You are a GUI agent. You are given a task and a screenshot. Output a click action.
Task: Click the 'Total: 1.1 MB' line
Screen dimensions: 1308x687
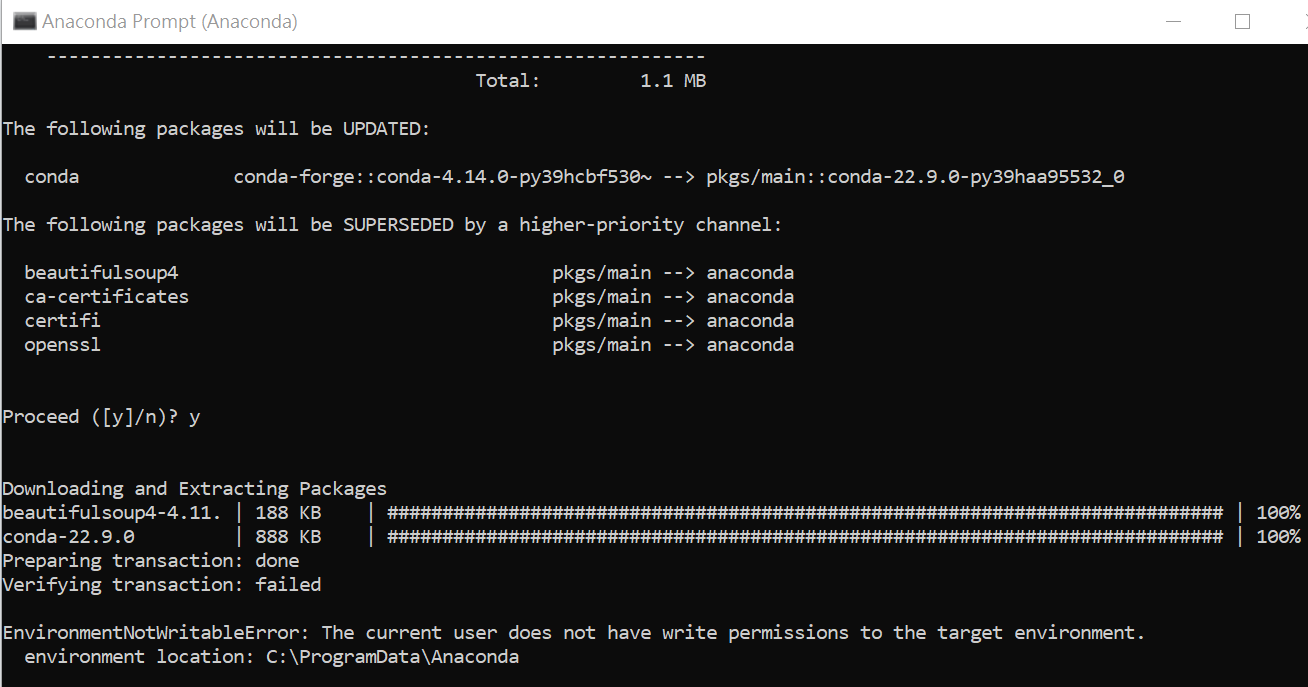[591, 81]
